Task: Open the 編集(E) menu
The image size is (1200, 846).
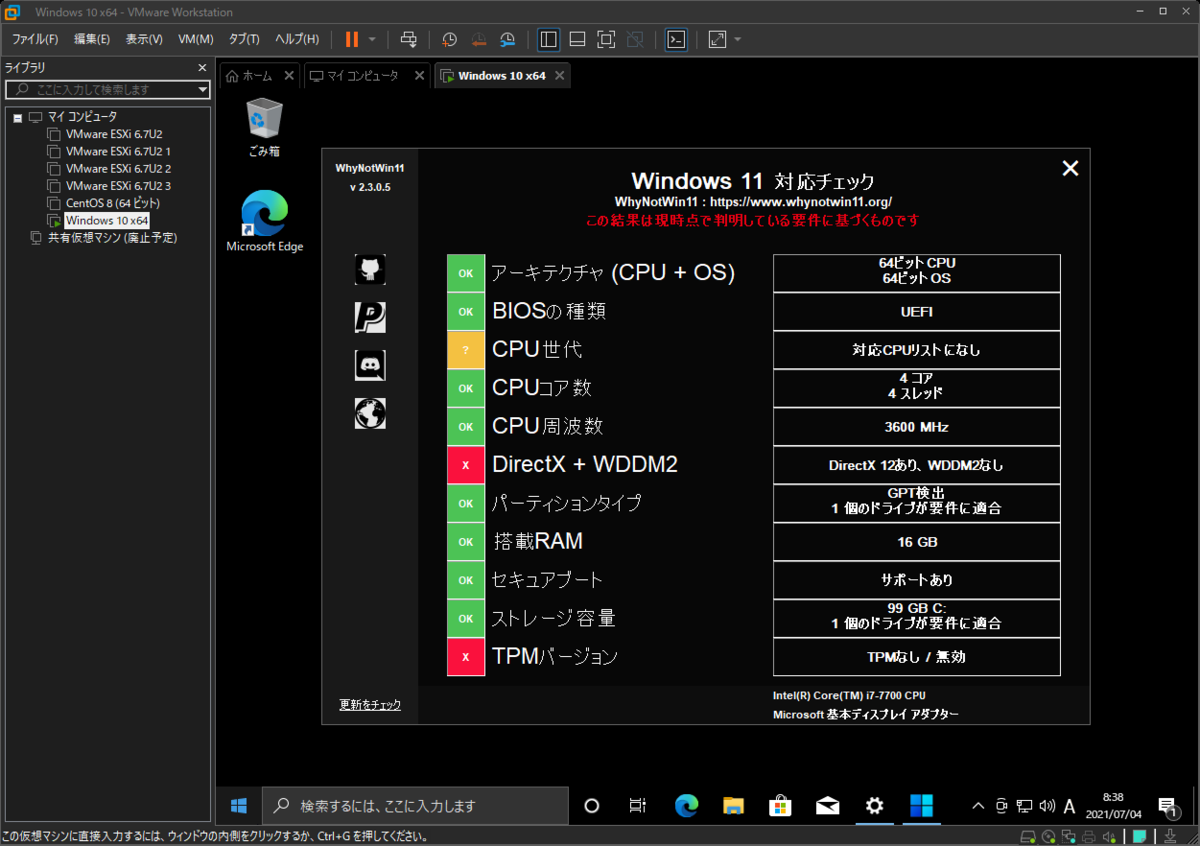Action: click(x=92, y=39)
